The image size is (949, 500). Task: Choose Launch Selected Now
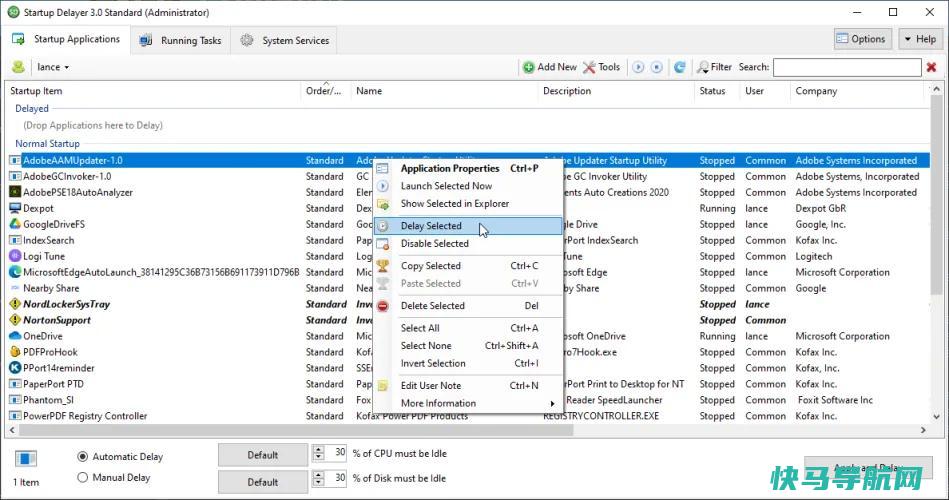(468, 186)
